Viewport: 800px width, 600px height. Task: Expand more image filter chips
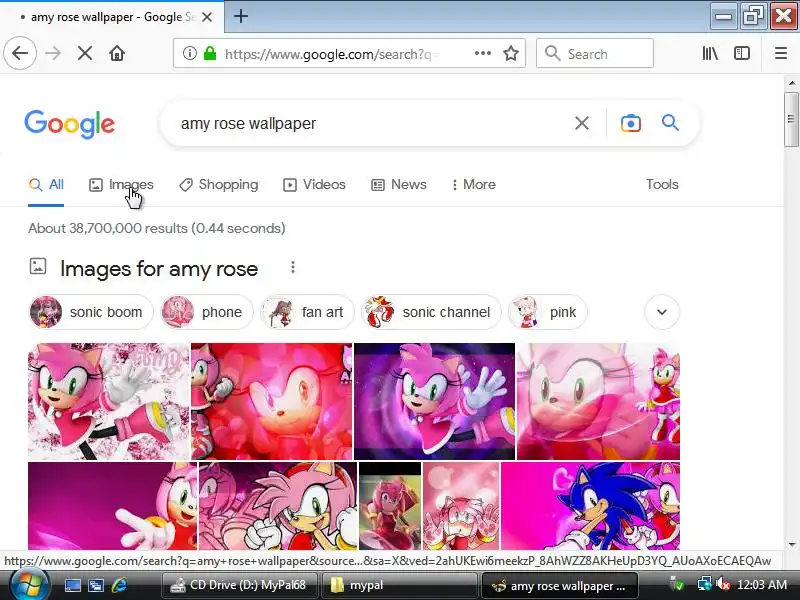[662, 312]
